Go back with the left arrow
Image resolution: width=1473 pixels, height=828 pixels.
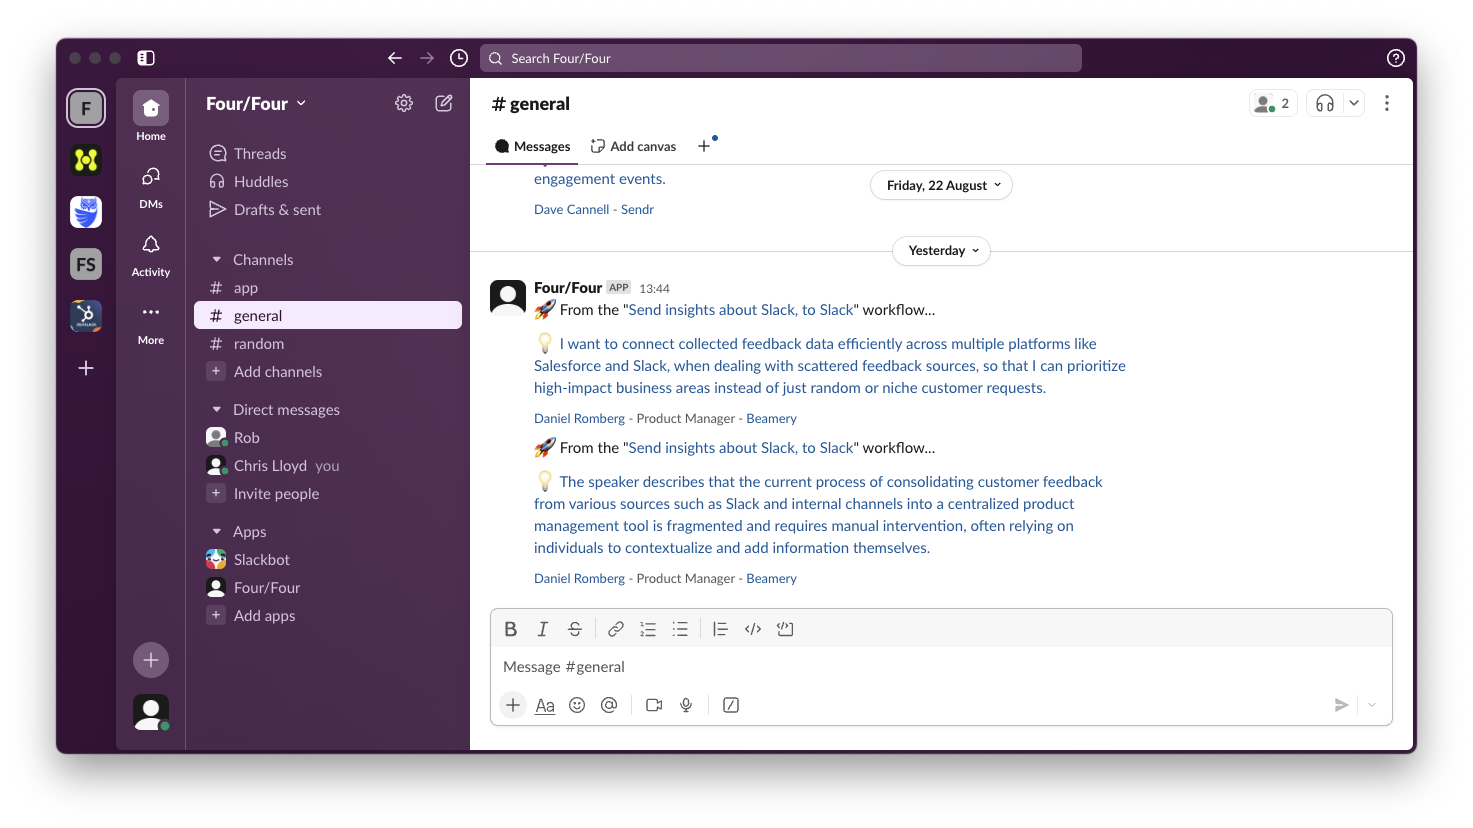(395, 58)
